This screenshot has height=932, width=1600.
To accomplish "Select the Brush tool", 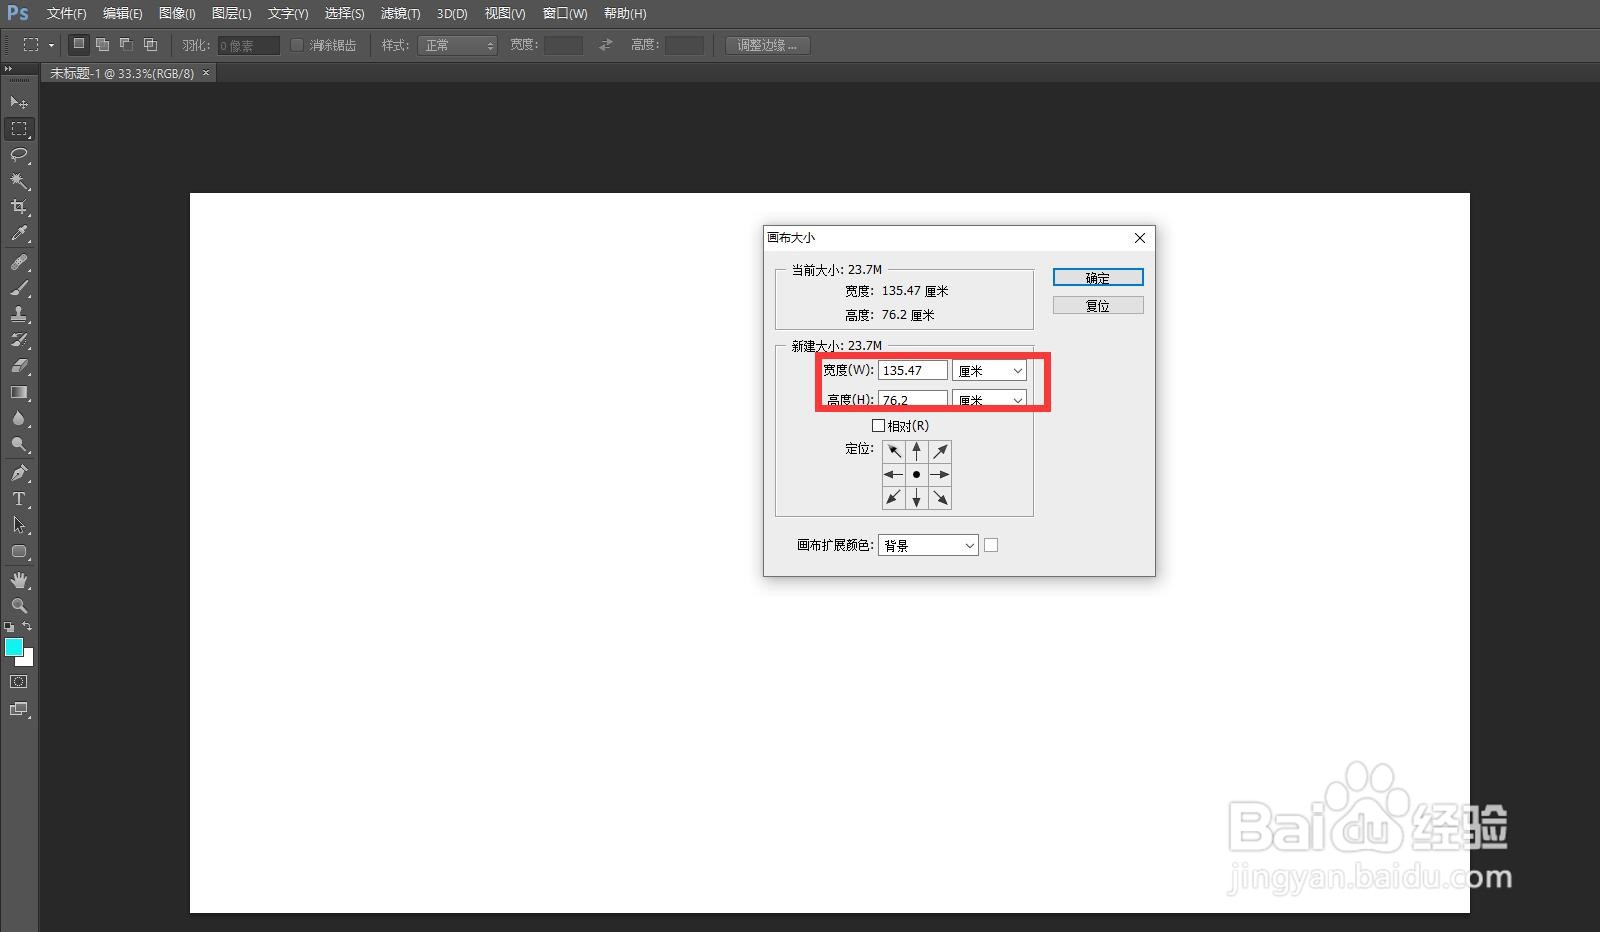I will point(19,288).
